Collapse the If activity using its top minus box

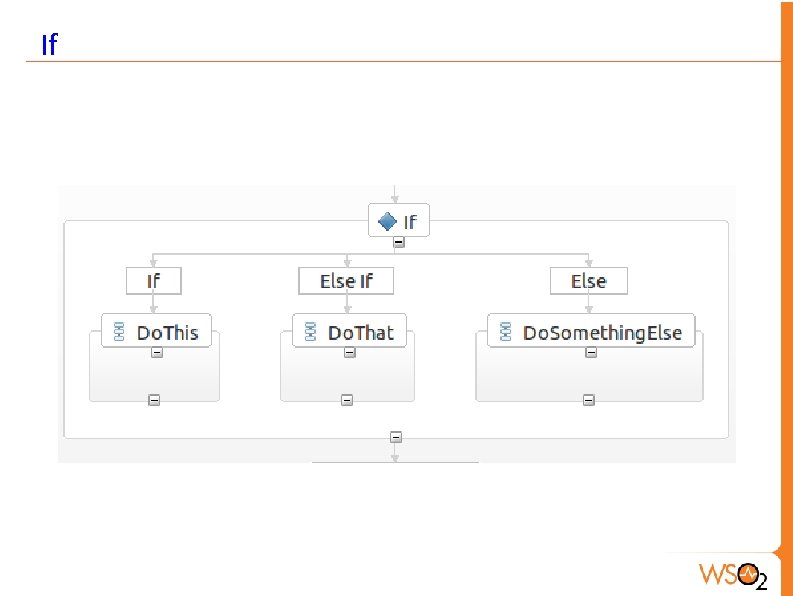[398, 242]
